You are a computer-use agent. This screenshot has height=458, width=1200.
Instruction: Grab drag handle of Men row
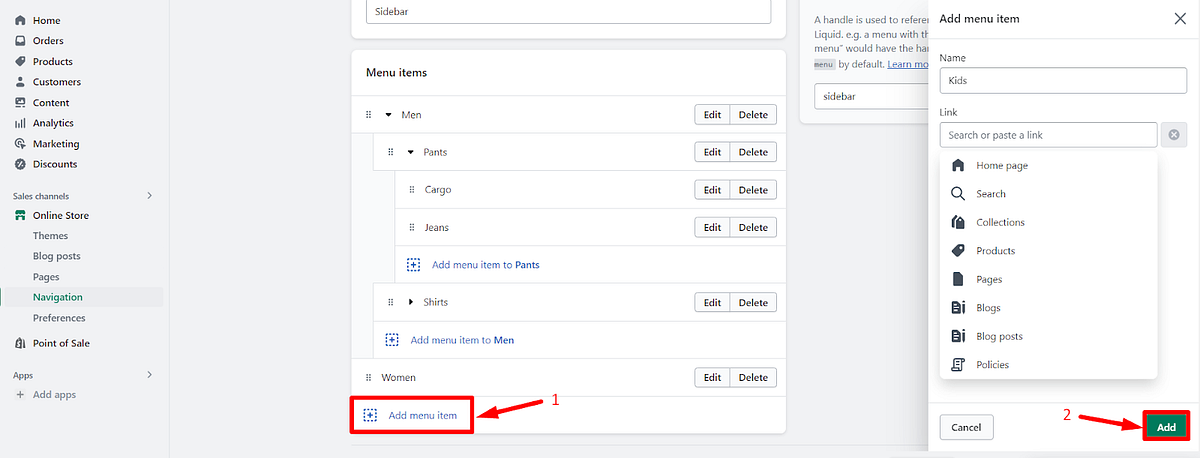pyautogui.click(x=368, y=115)
